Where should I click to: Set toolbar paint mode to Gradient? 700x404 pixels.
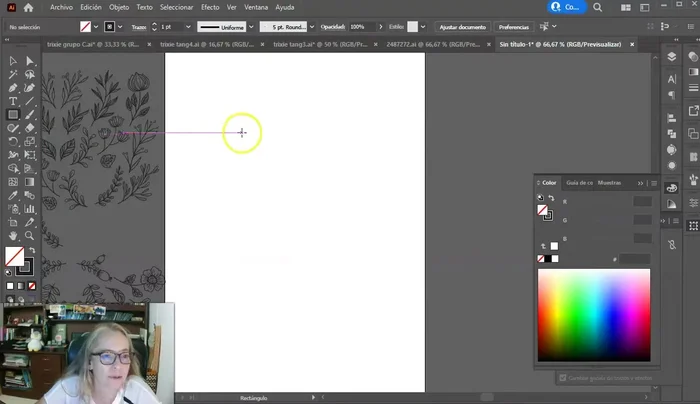[21, 286]
